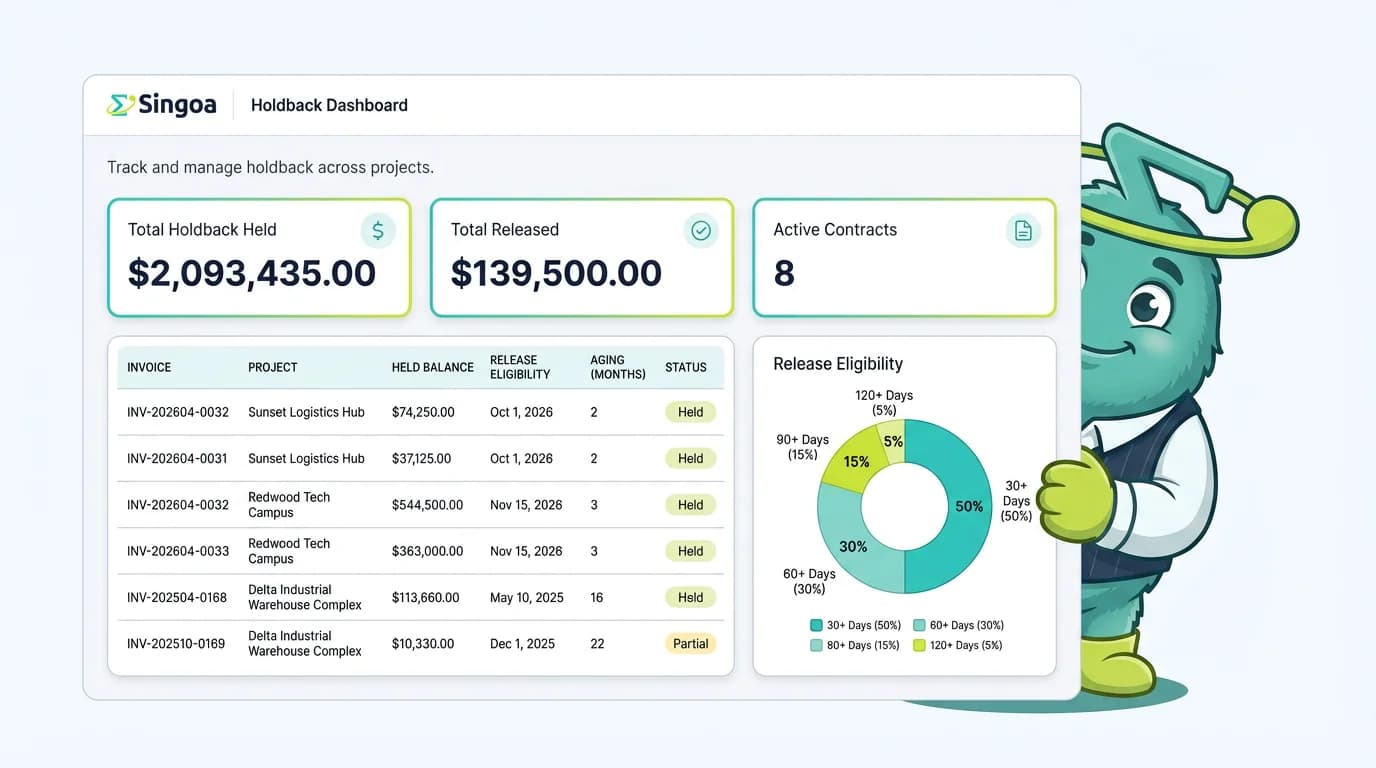
Task: Click the mascot character's eye
Action: 1149,304
